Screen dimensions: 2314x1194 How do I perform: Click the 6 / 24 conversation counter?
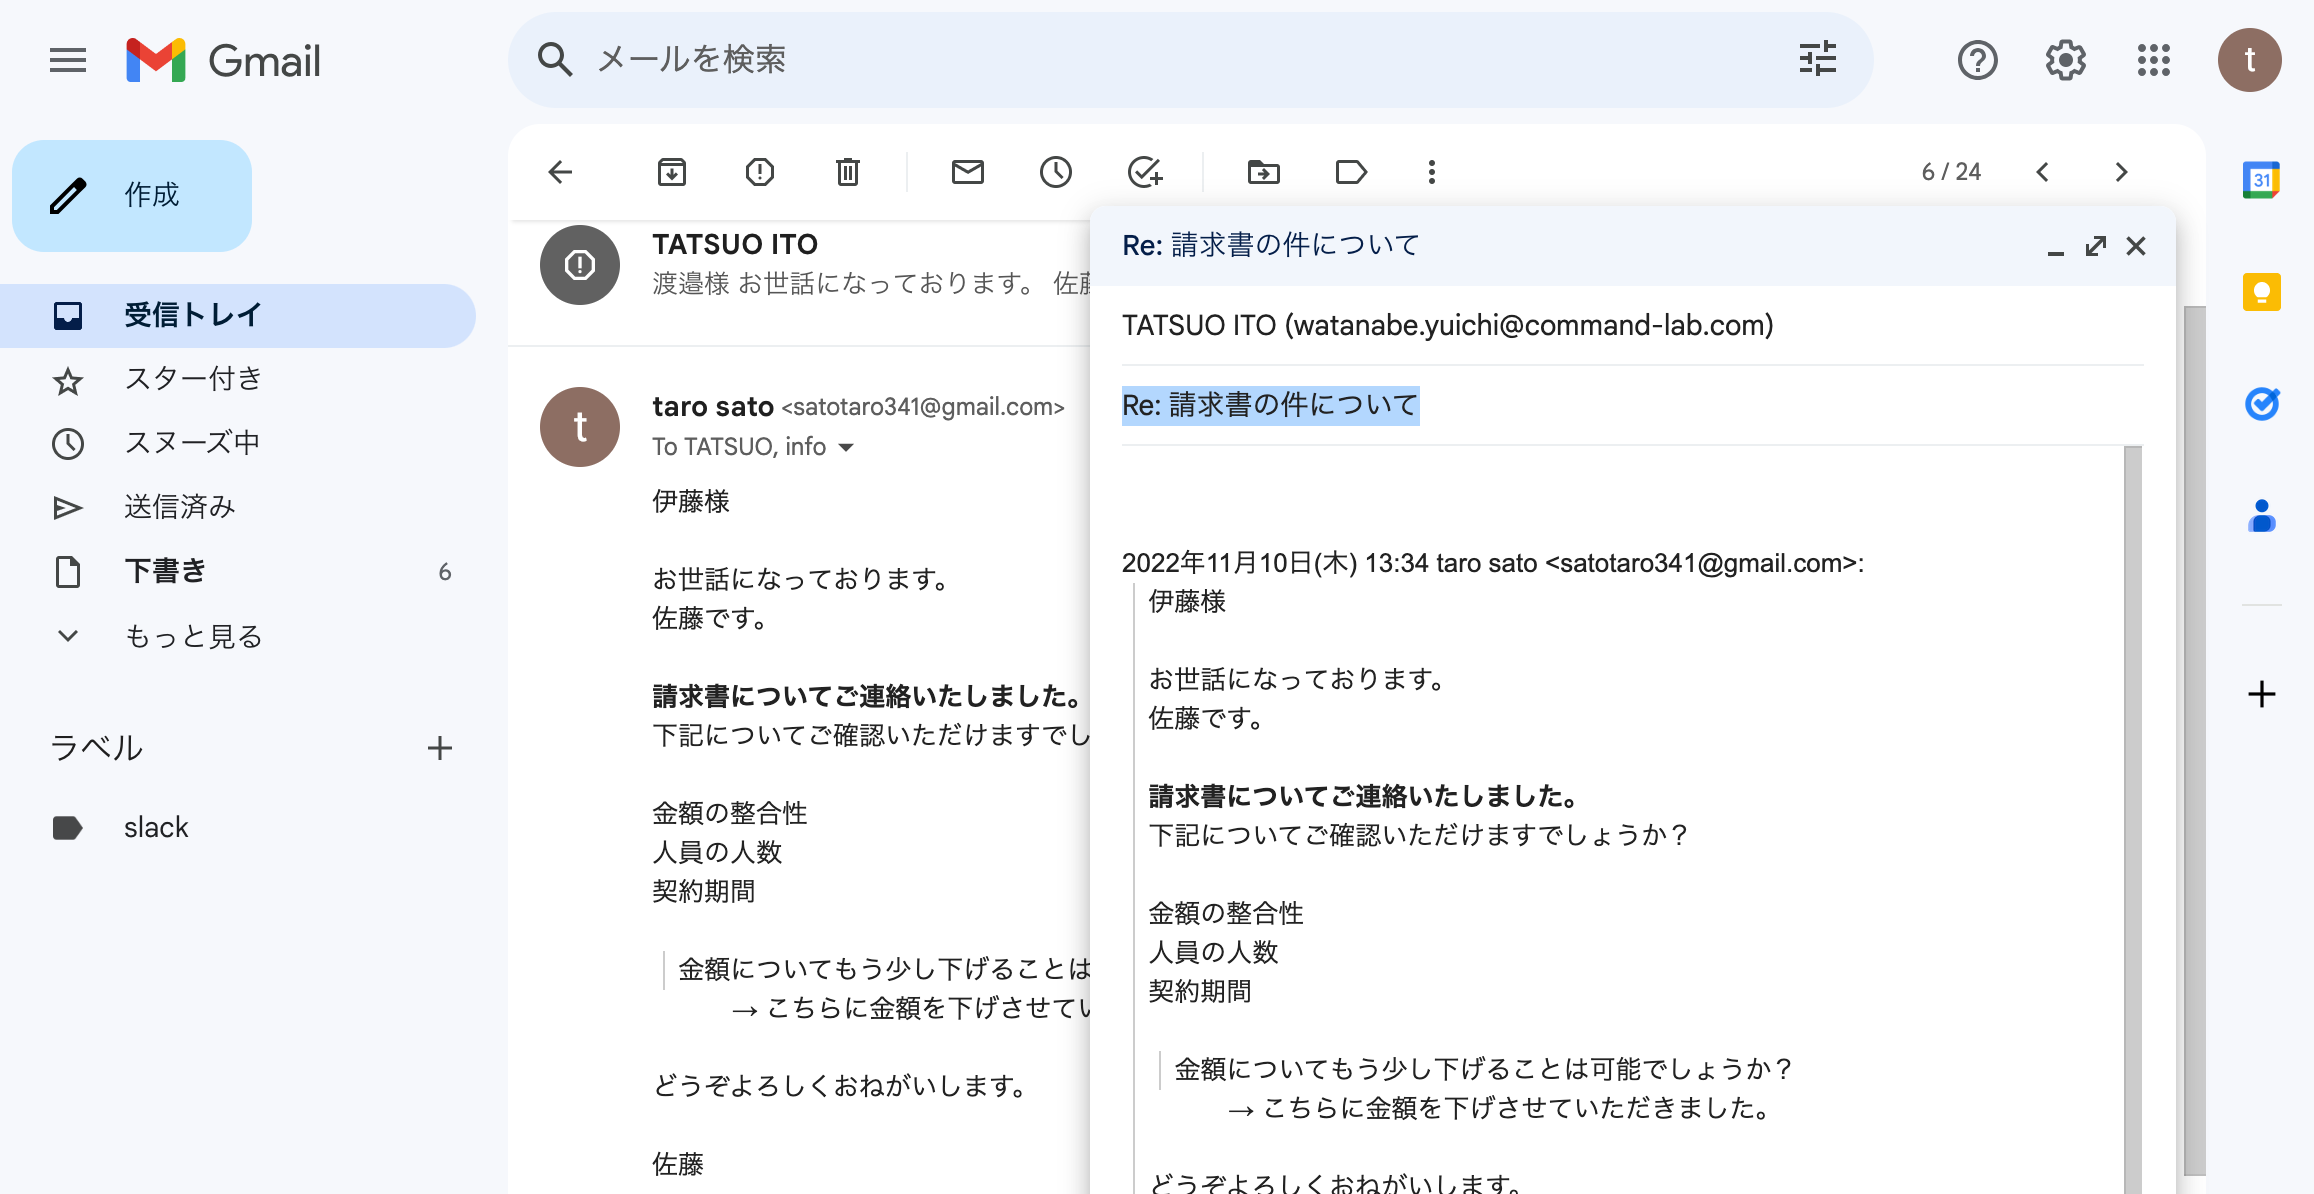1951,172
